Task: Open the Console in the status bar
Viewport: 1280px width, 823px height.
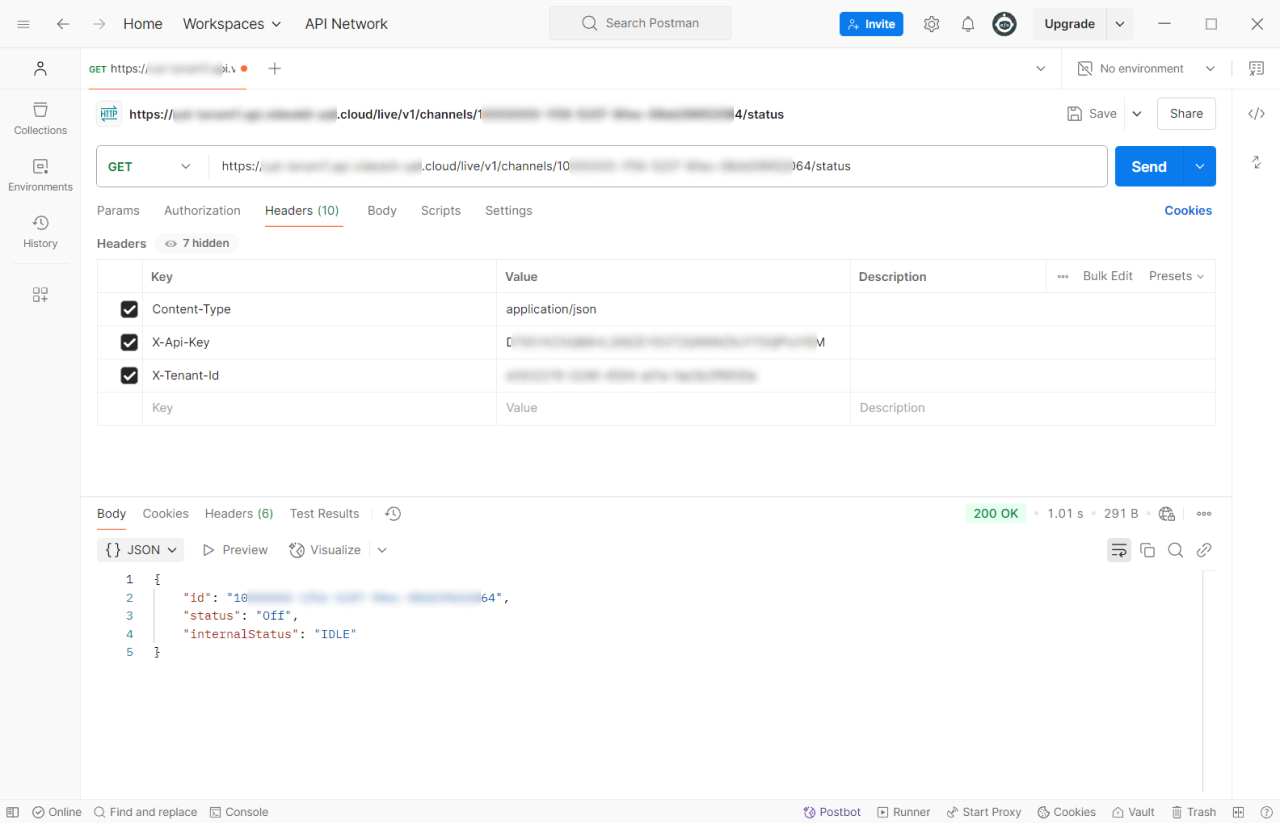Action: click(x=239, y=812)
